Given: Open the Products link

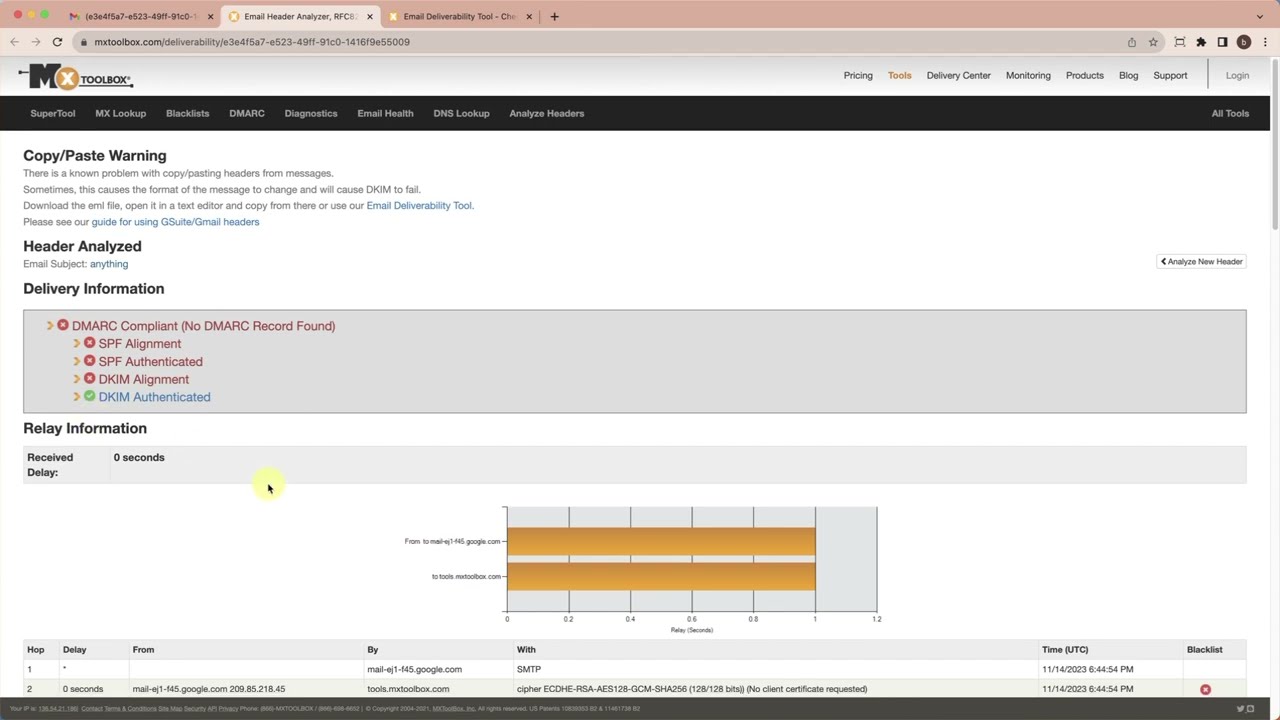Looking at the screenshot, I should pyautogui.click(x=1085, y=75).
